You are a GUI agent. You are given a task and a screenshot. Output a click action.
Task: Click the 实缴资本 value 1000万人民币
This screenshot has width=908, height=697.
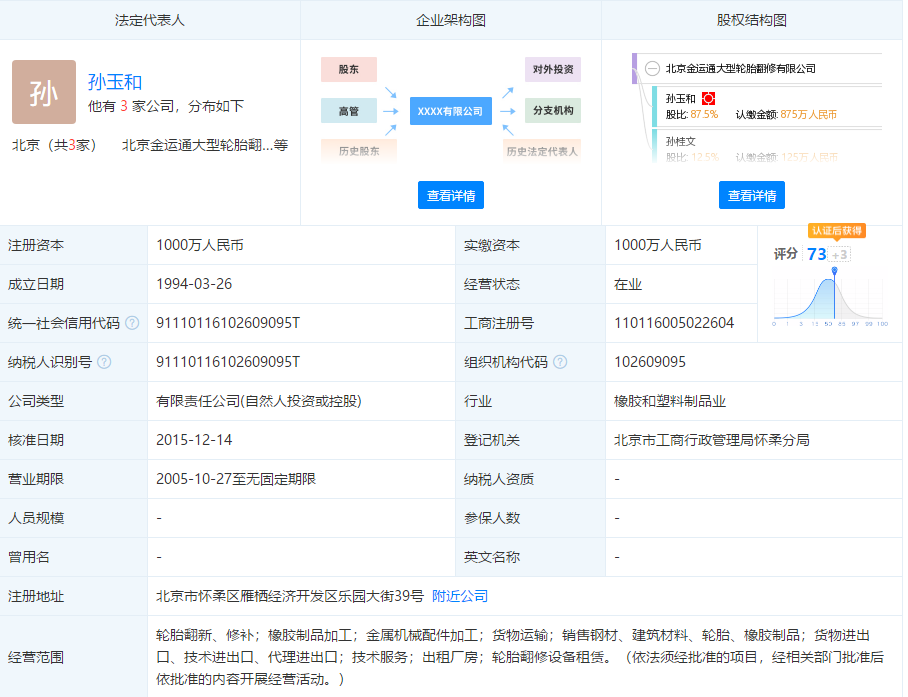[658, 245]
